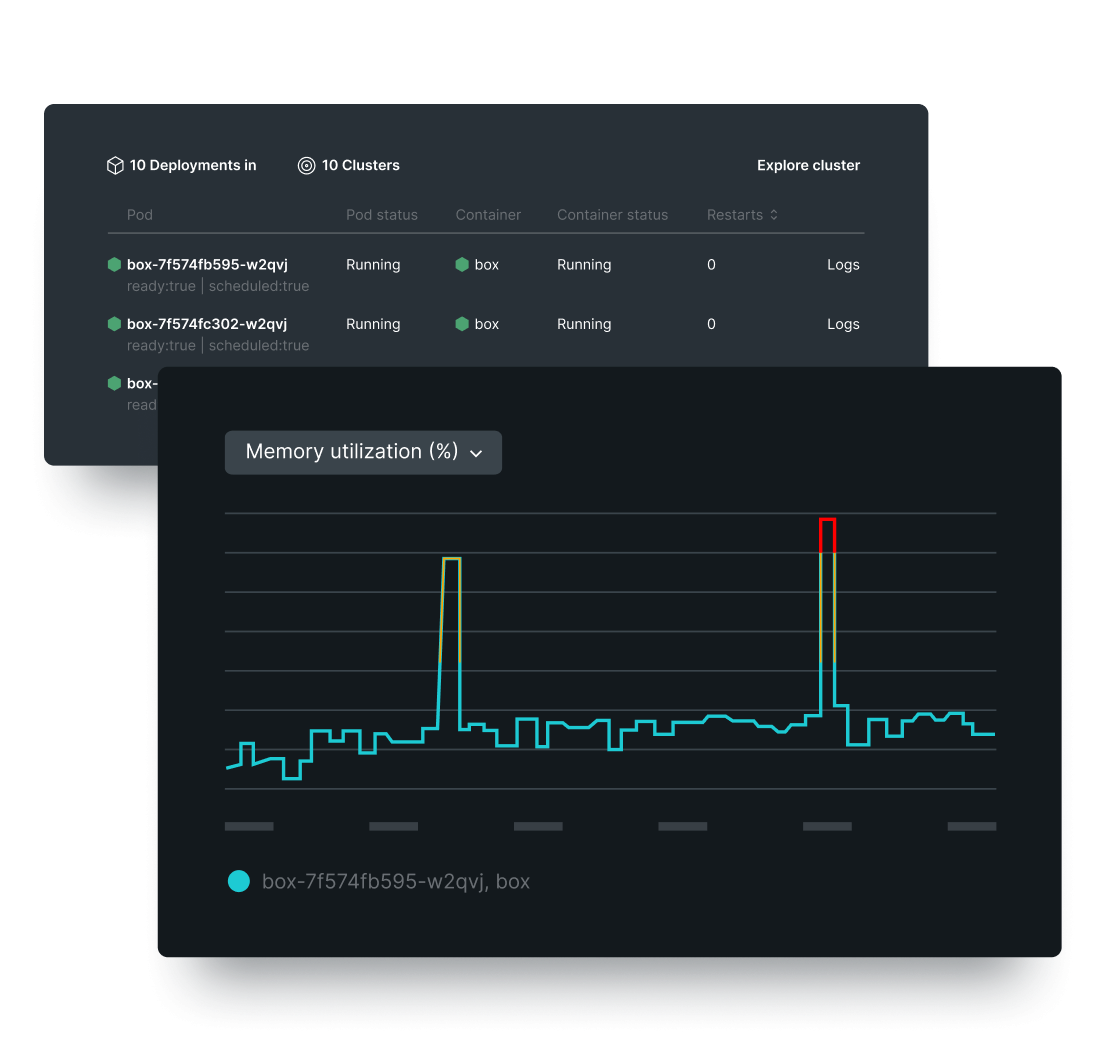
Task: Click Container status Running for box-7f574fb595-w2qvj
Action: click(x=584, y=265)
